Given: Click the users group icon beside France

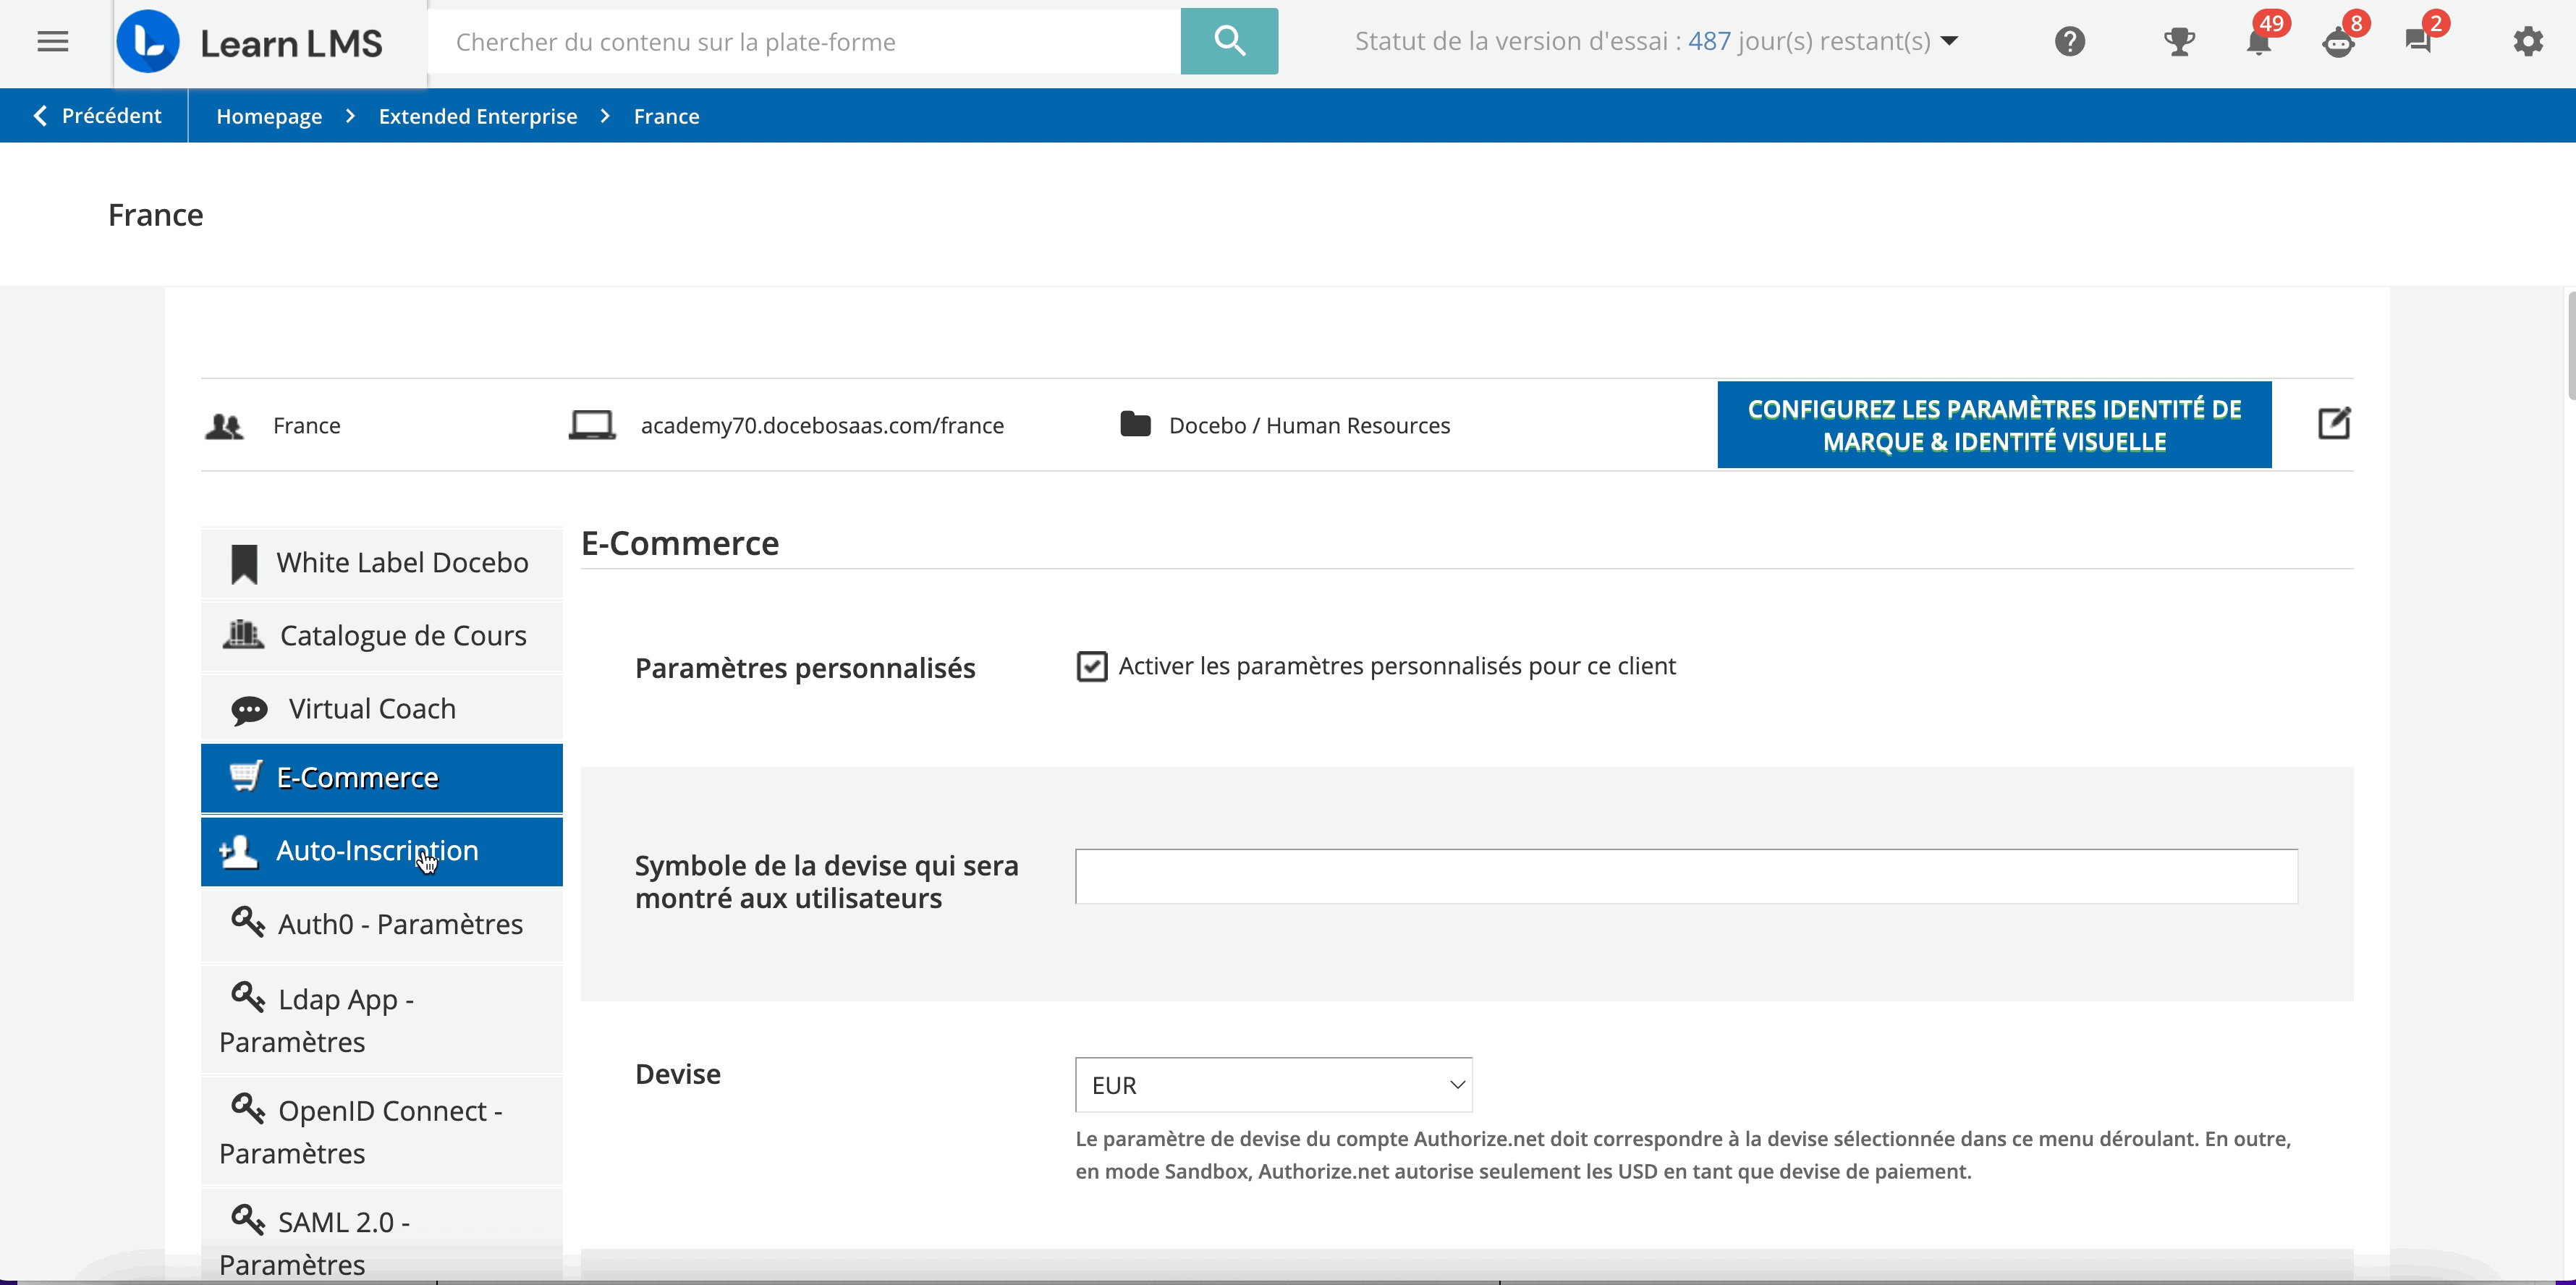Looking at the screenshot, I should pos(224,426).
